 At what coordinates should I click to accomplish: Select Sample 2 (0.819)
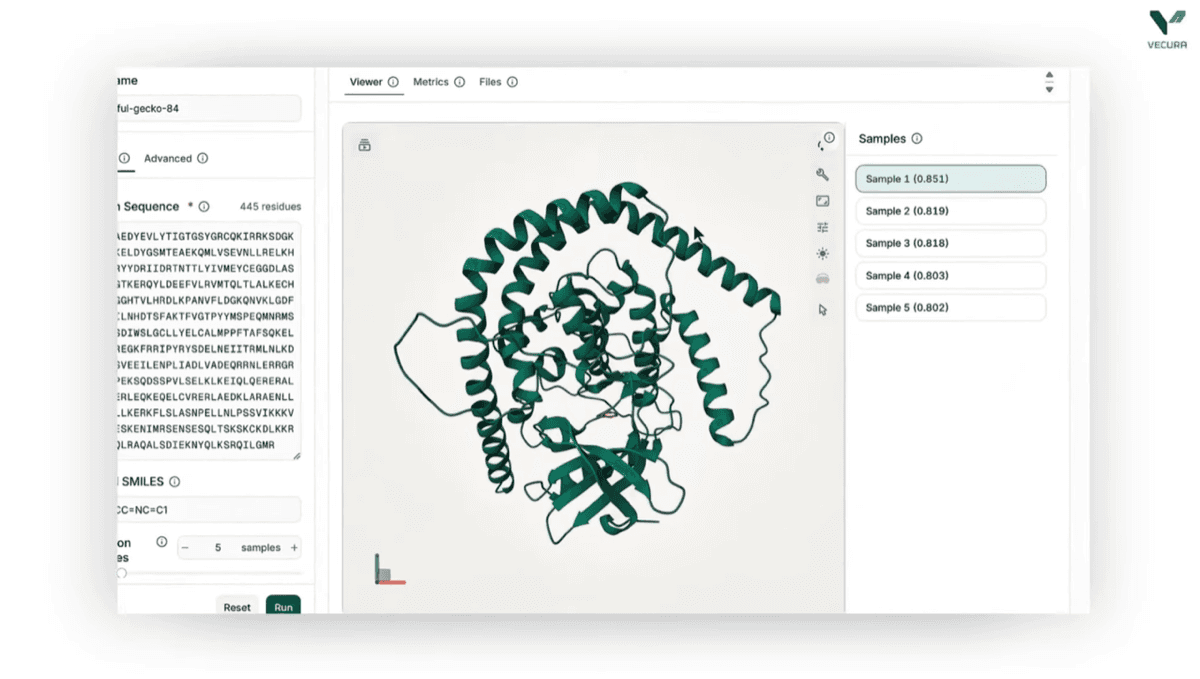pos(950,211)
